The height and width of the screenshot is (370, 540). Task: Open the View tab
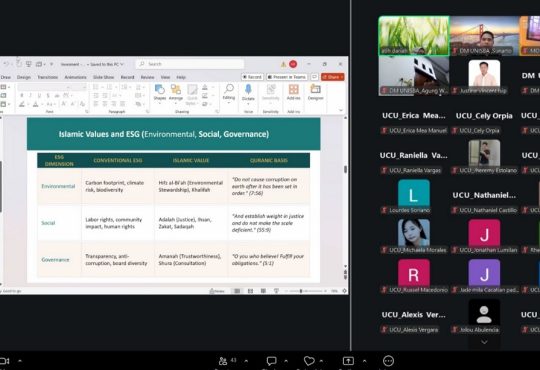point(165,77)
